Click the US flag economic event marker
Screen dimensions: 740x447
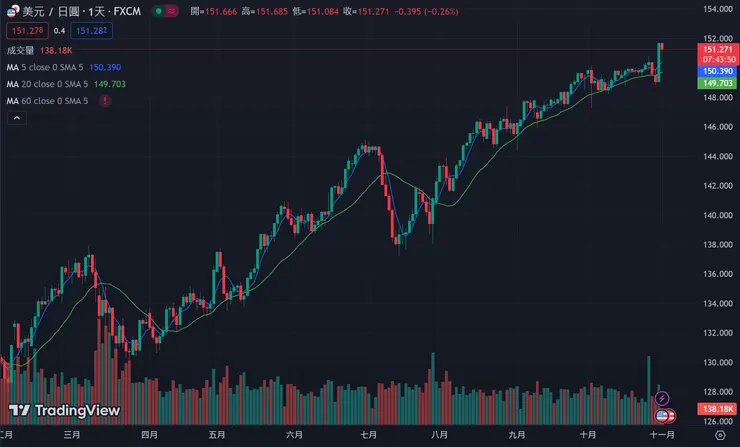(x=663, y=415)
